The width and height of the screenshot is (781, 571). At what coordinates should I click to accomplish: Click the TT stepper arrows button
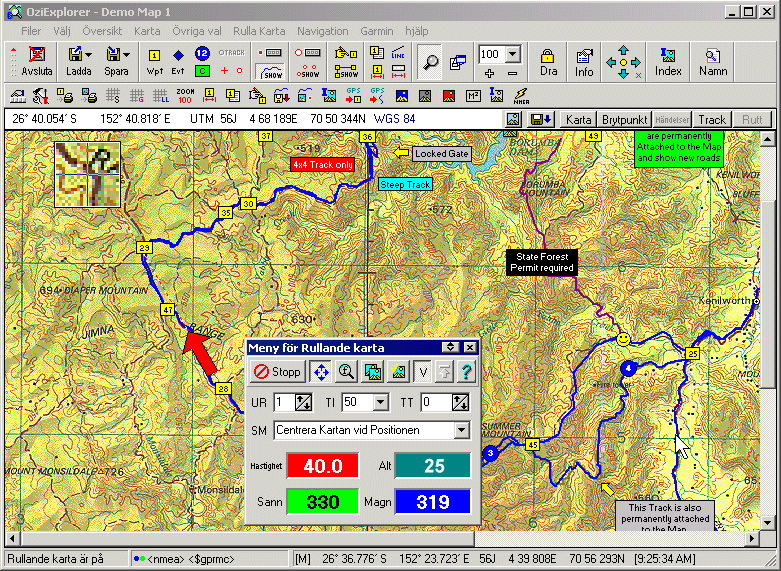pos(460,402)
